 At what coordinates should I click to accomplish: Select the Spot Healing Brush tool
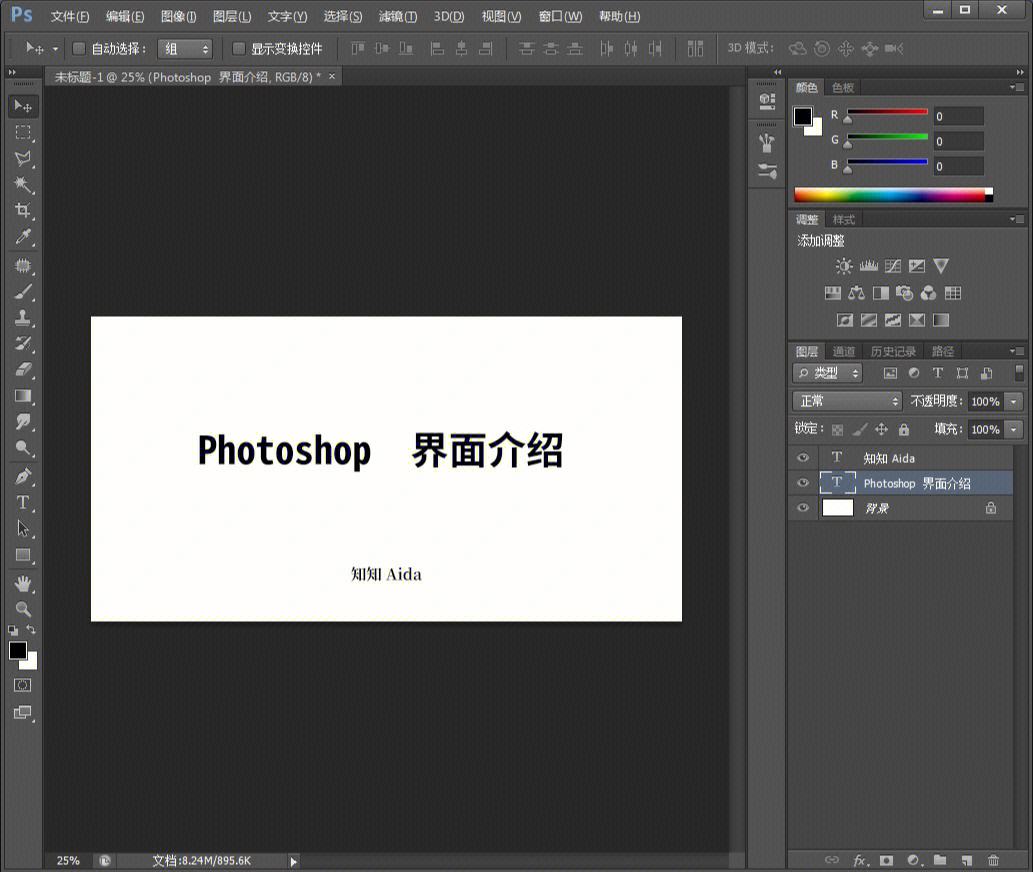23,265
